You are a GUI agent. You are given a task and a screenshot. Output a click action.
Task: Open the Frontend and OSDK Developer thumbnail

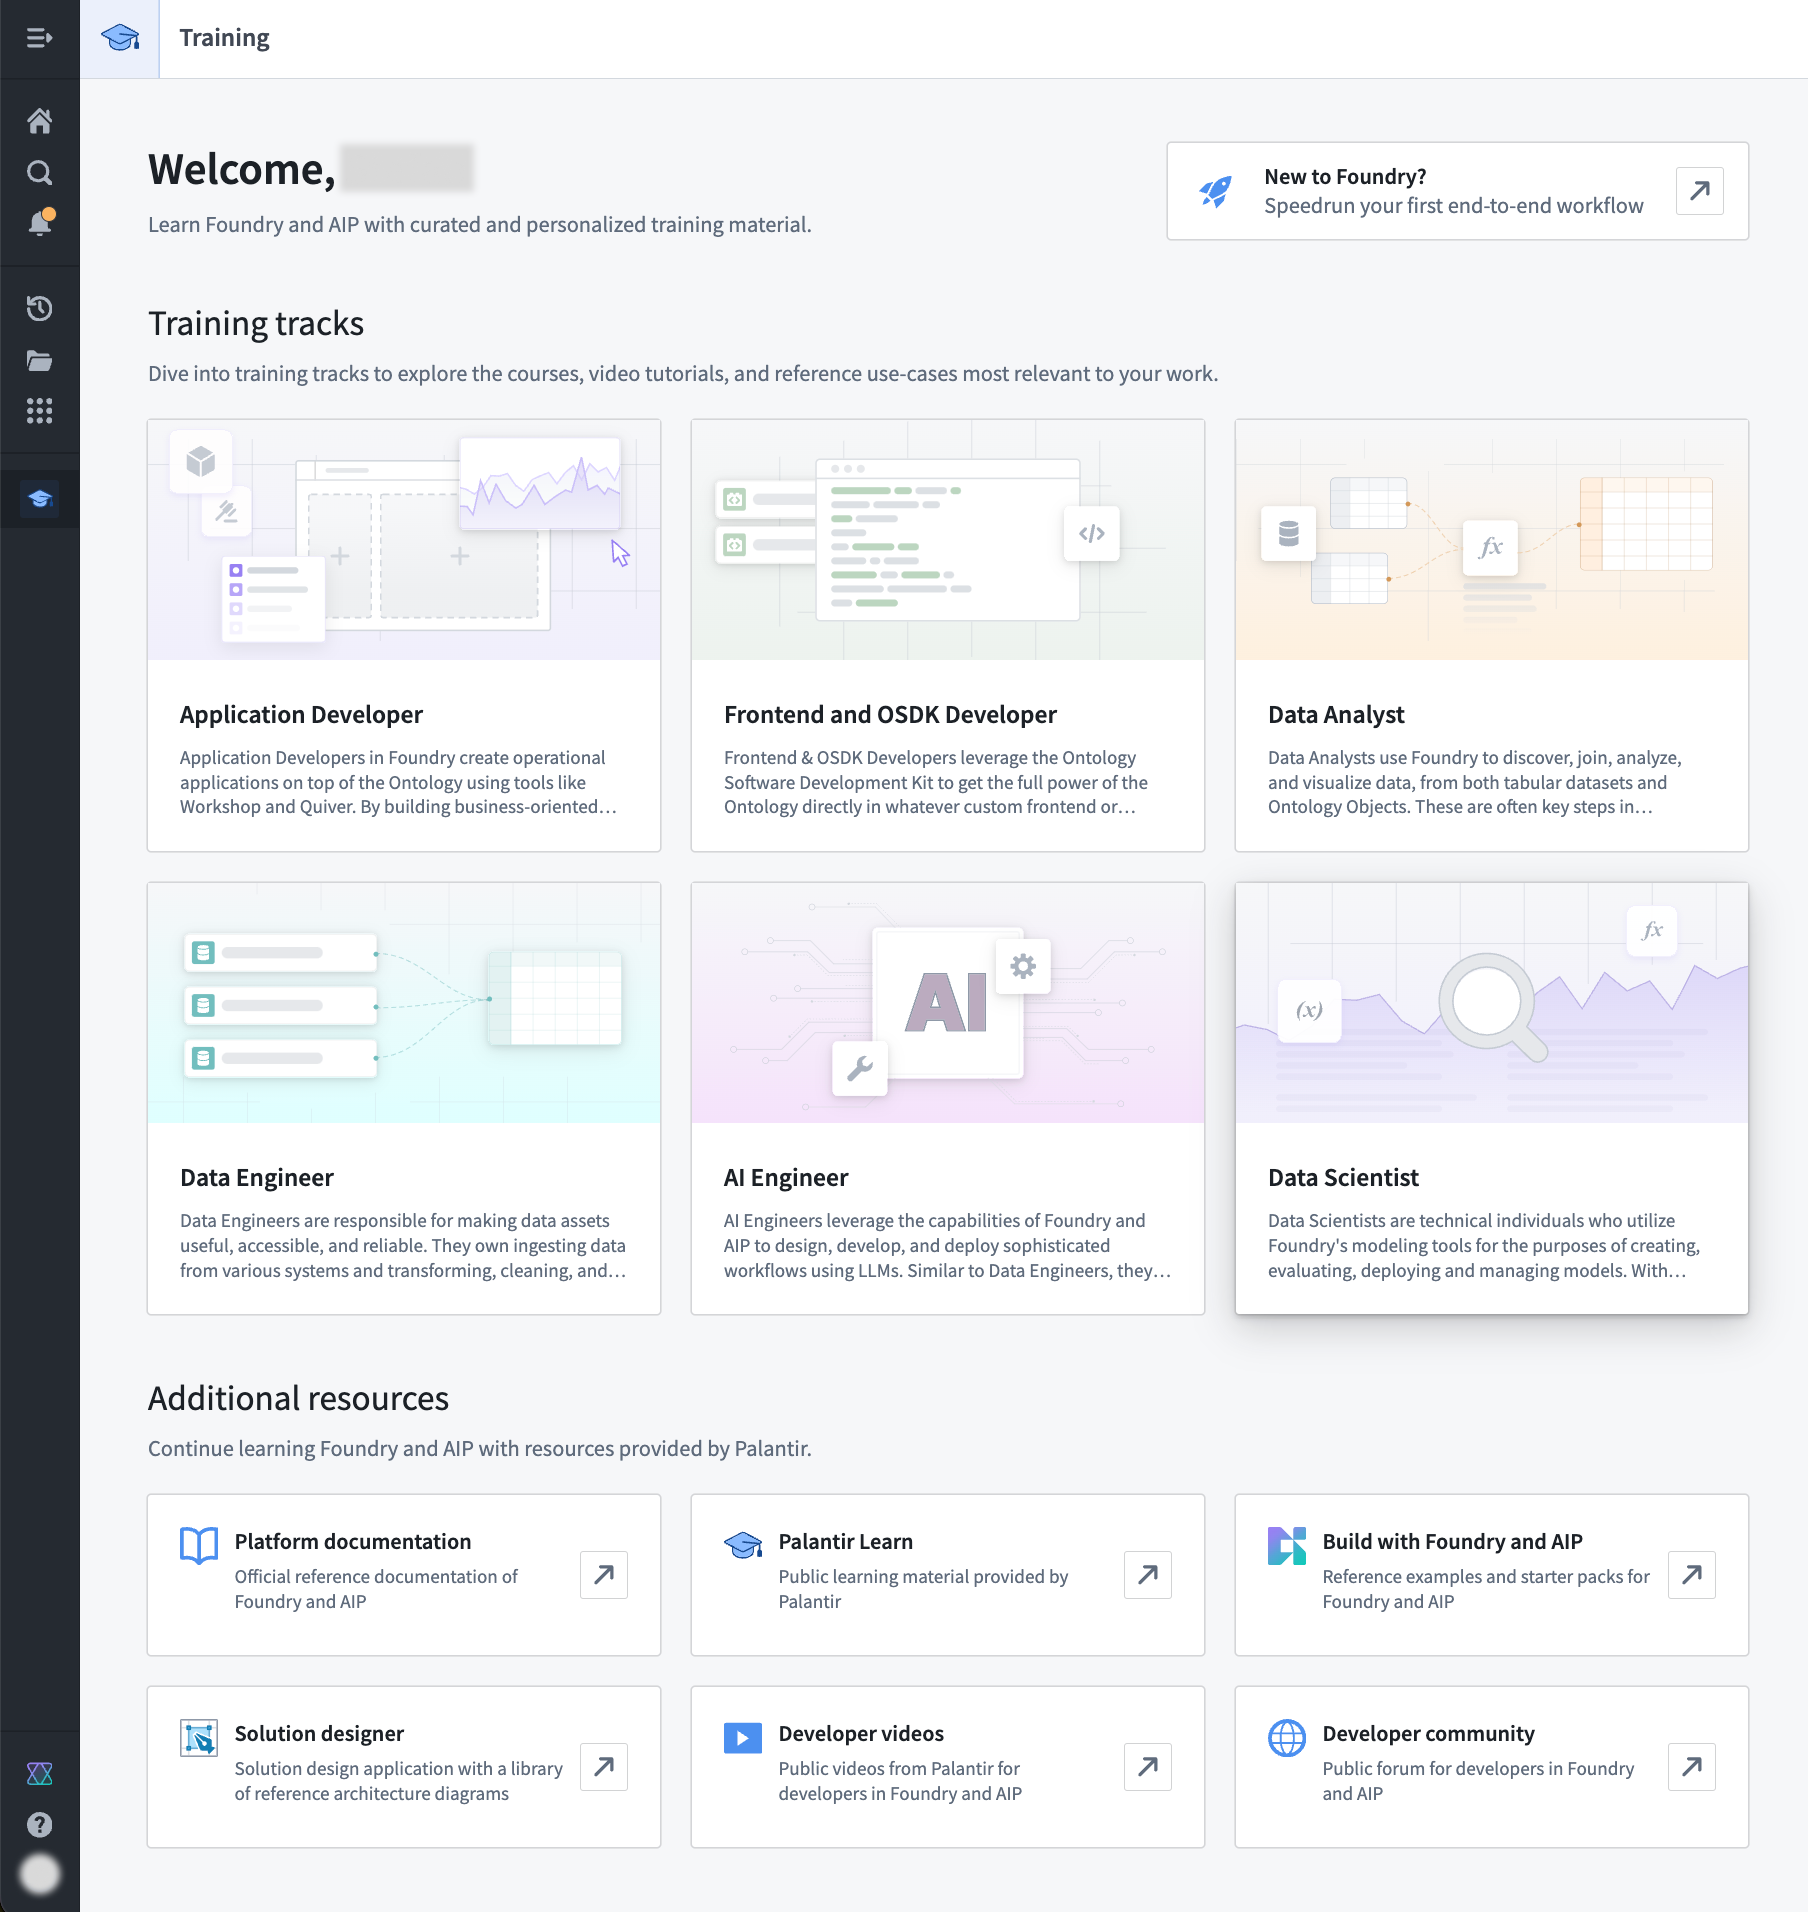[948, 540]
